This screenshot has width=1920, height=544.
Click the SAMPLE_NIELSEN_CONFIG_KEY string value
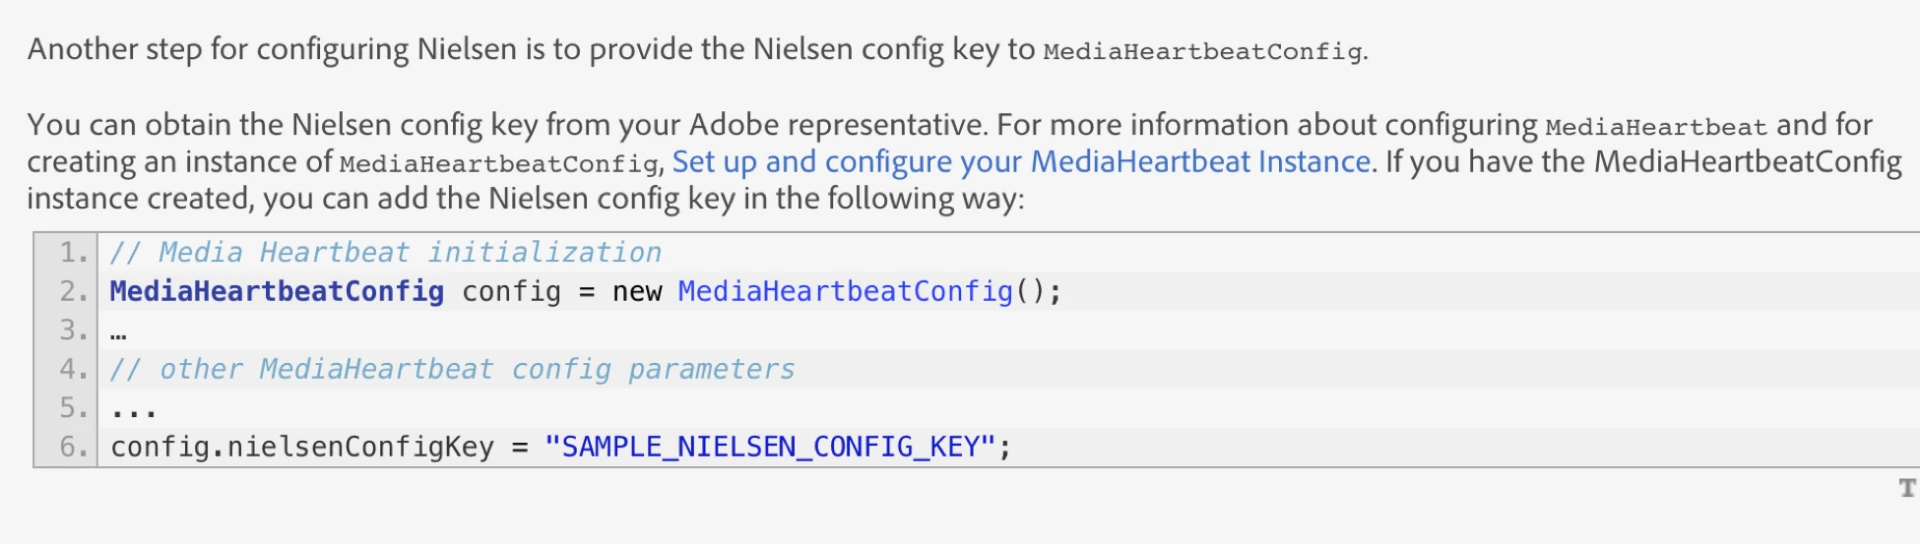[x=770, y=447]
